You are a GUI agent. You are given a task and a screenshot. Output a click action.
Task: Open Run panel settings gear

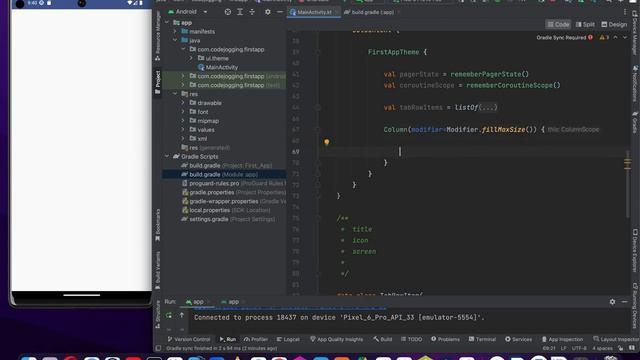pyautogui.click(x=612, y=302)
